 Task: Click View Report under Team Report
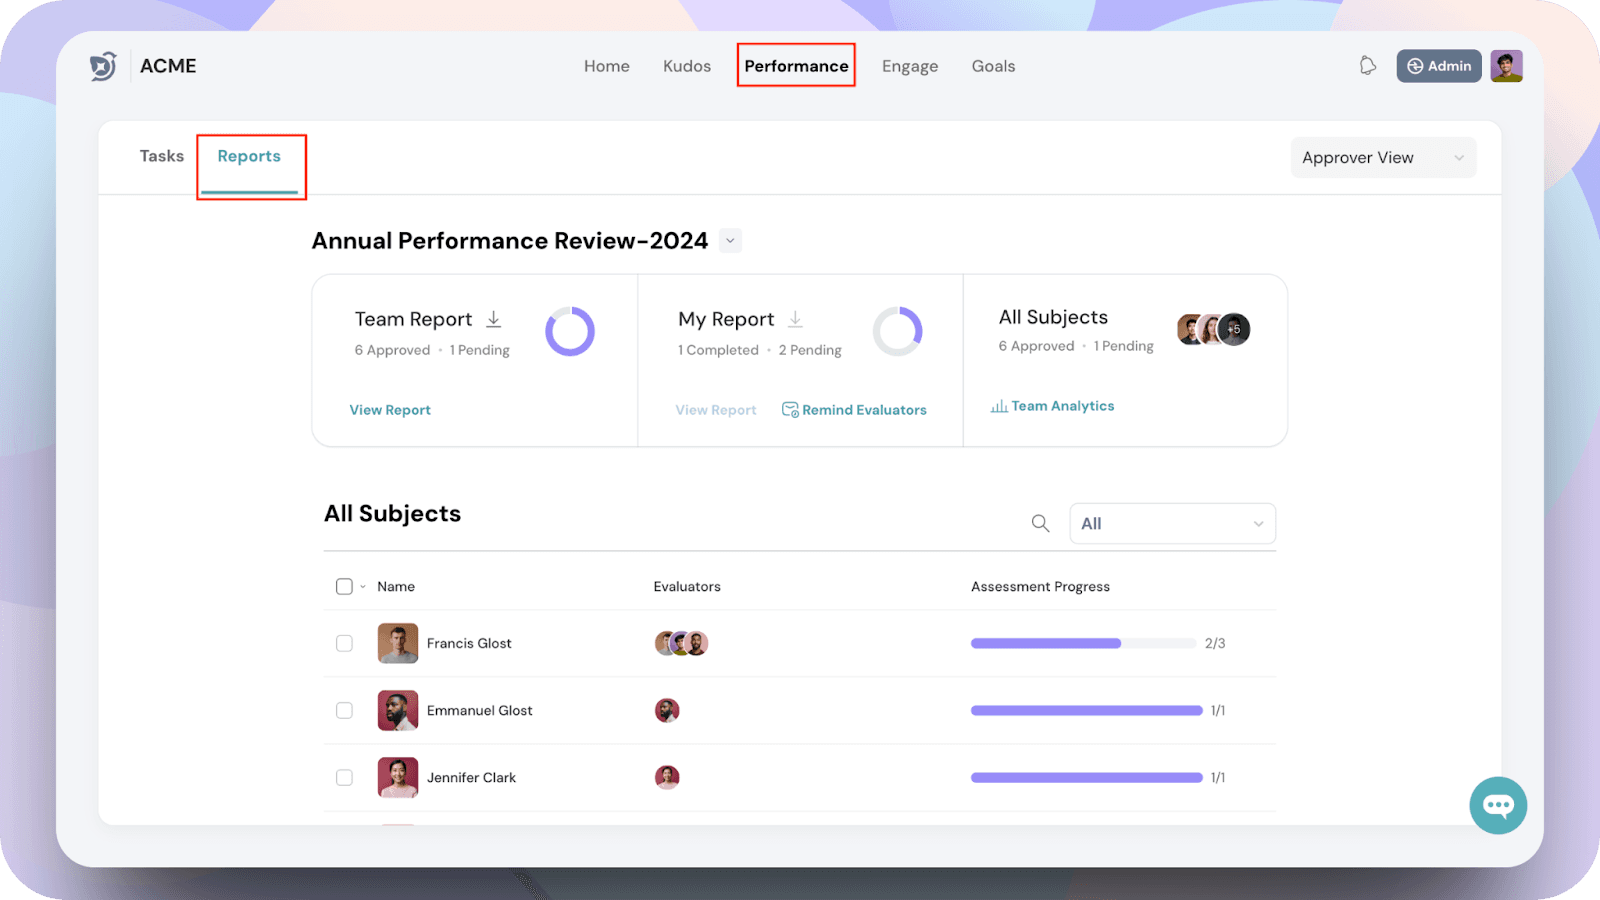tap(390, 410)
